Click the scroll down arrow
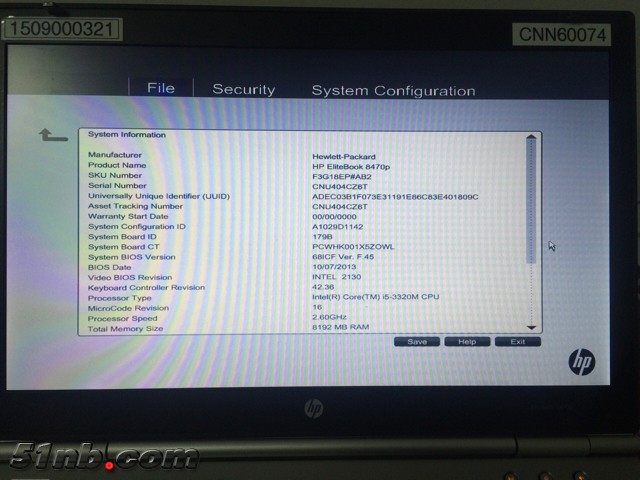Image resolution: width=640 pixels, height=480 pixels. pos(531,327)
